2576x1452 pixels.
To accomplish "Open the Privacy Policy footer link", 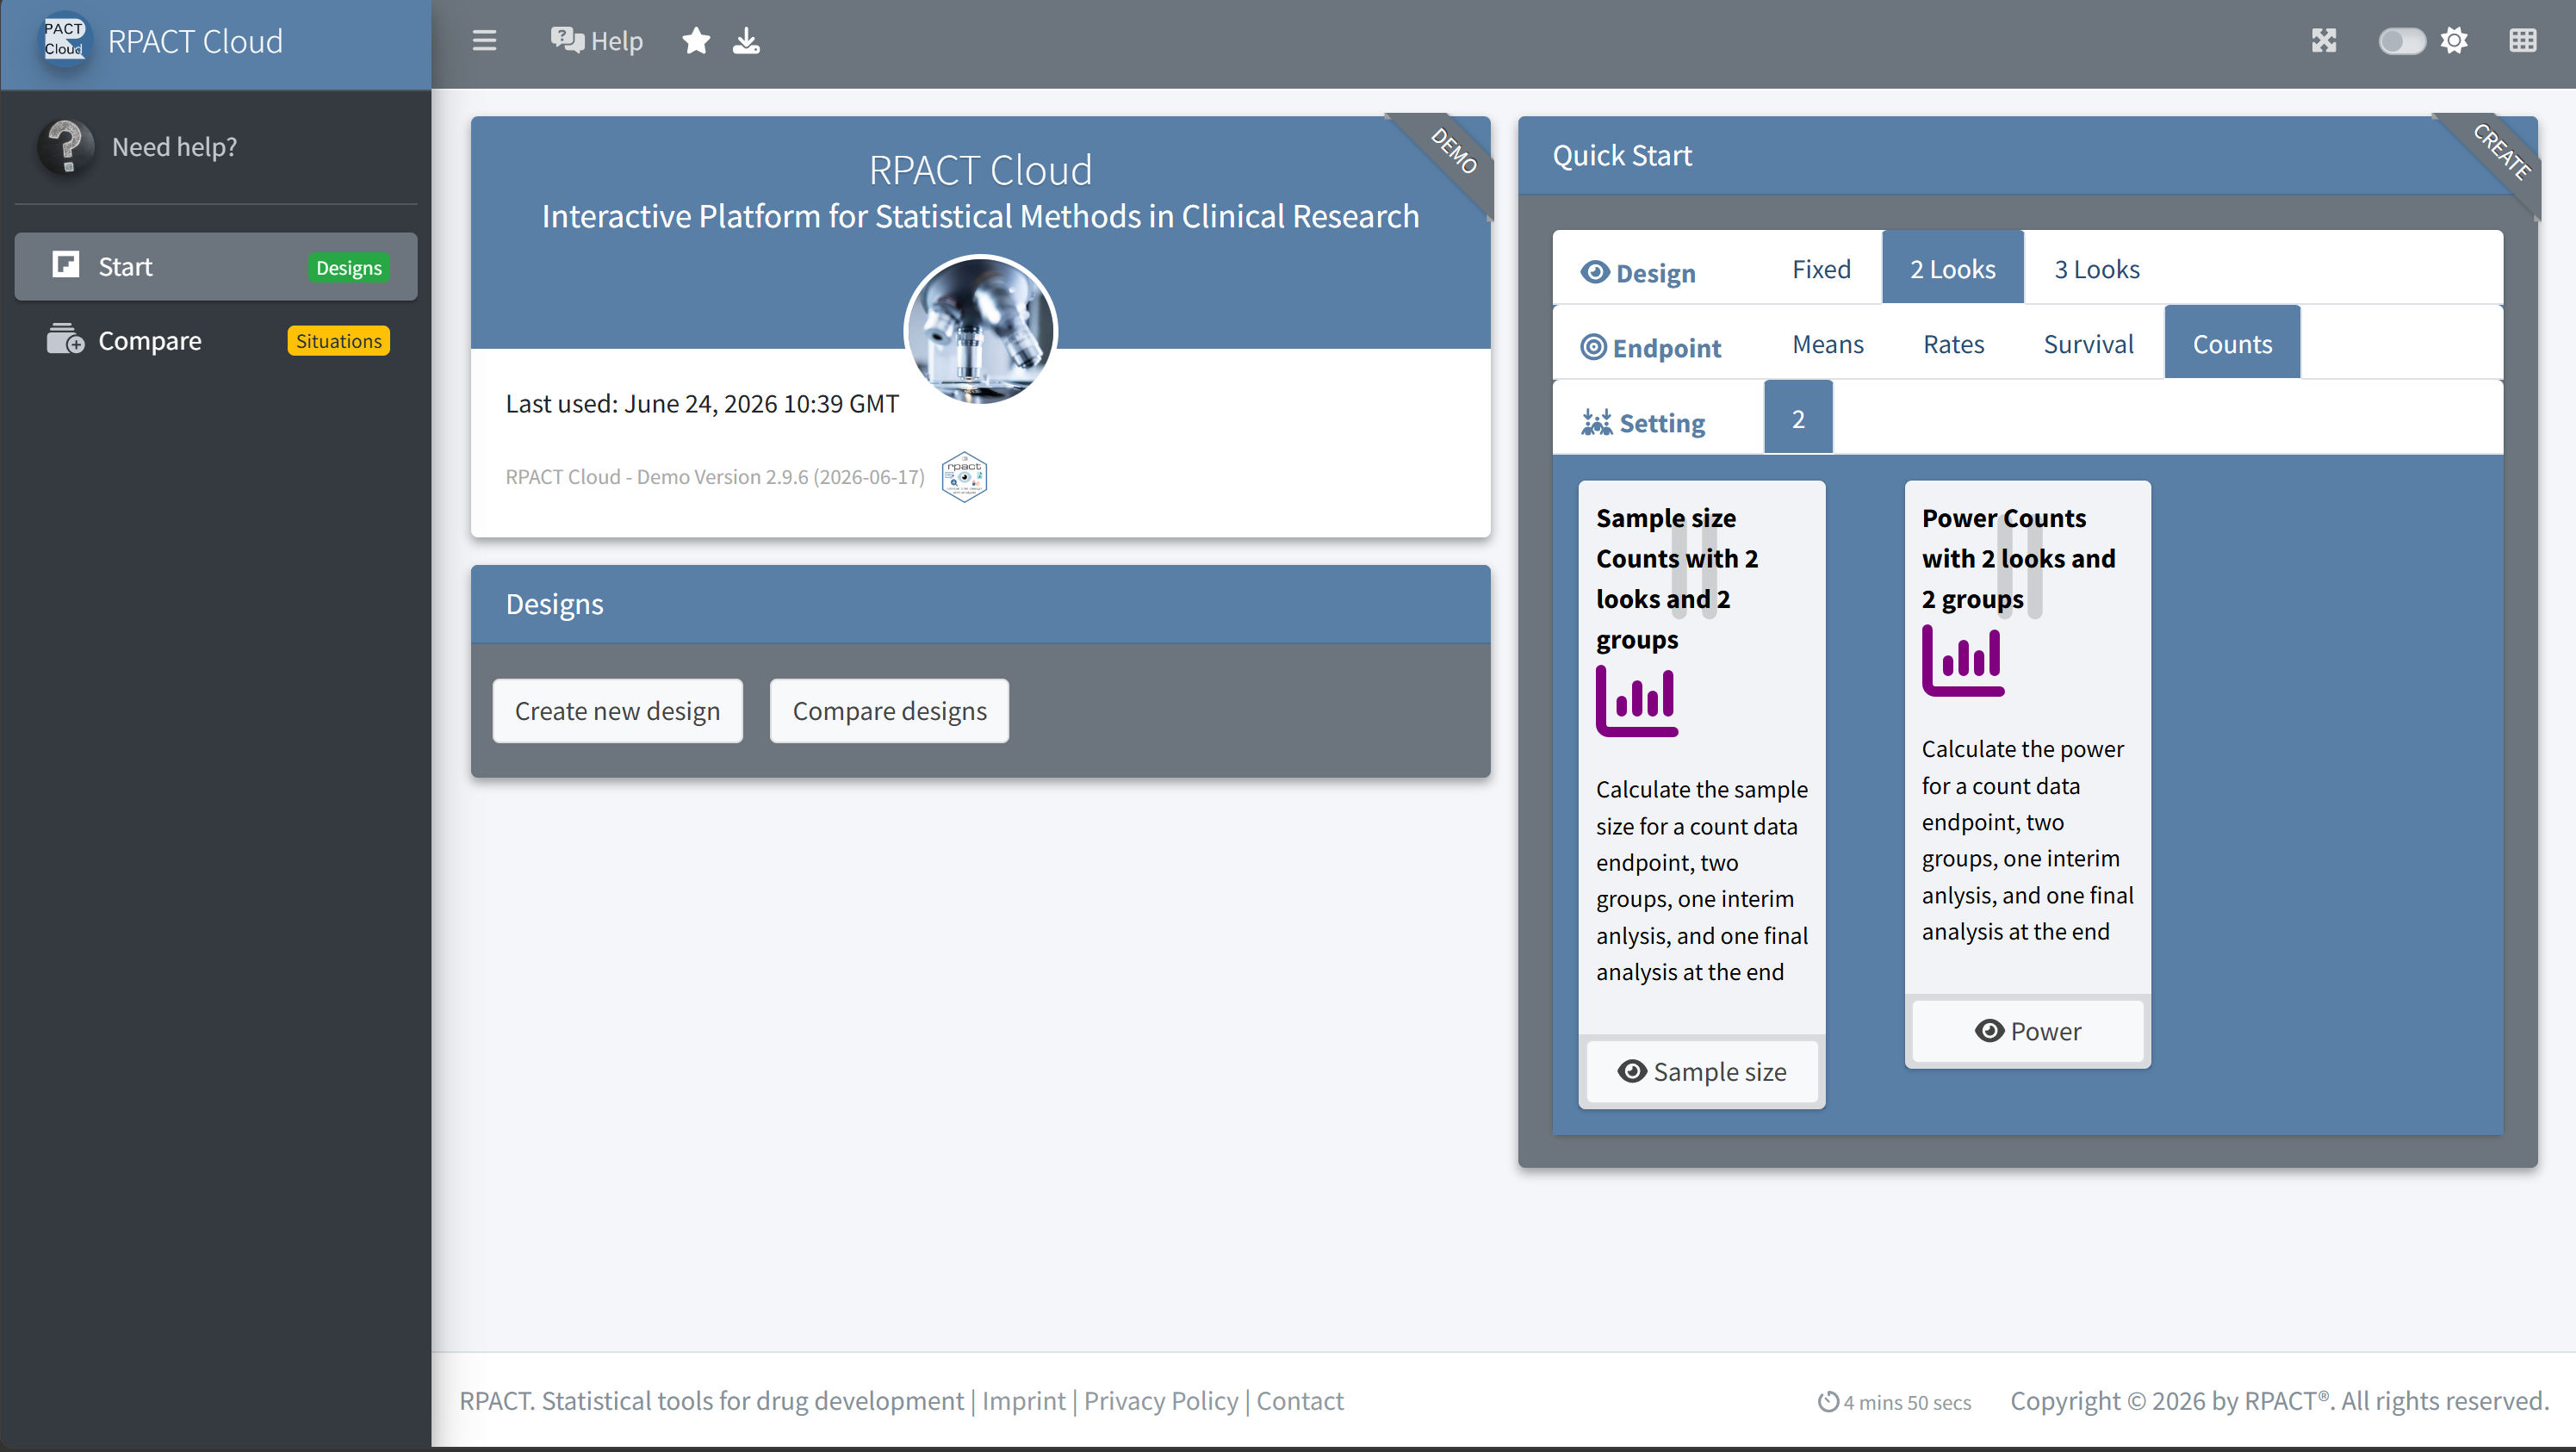I will click(x=1161, y=1401).
